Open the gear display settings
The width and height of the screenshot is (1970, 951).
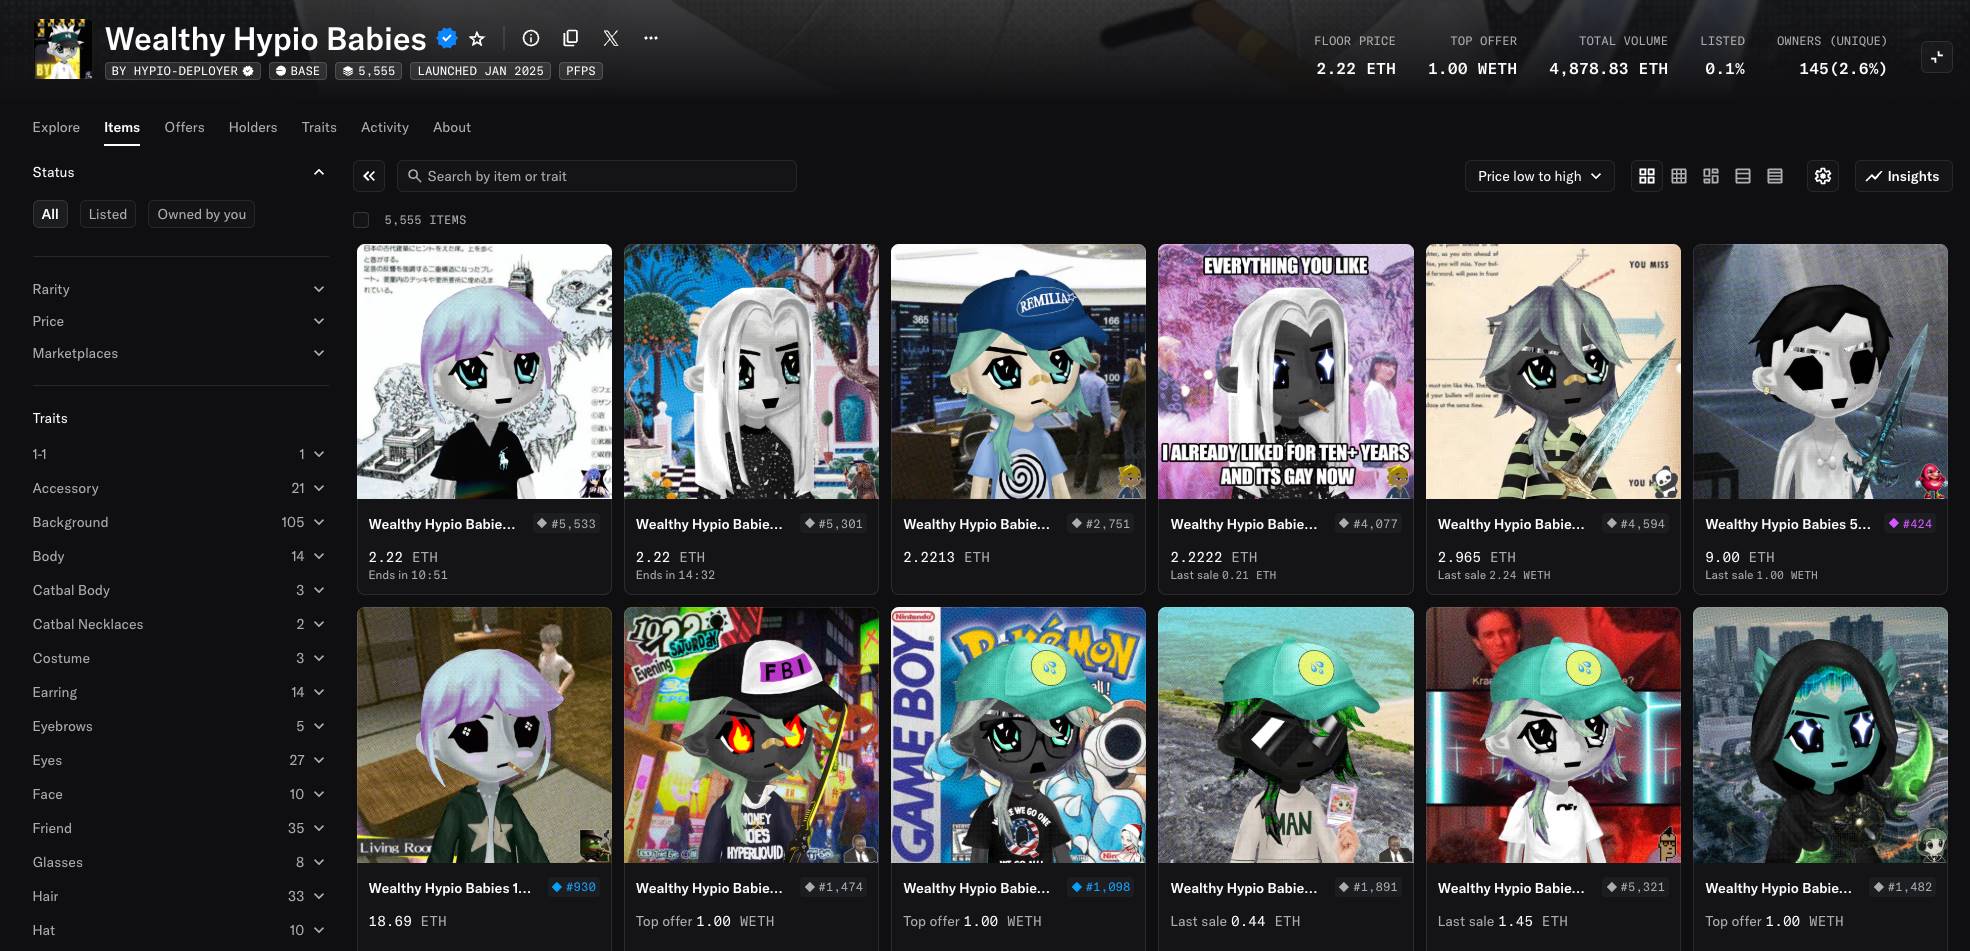pos(1823,176)
